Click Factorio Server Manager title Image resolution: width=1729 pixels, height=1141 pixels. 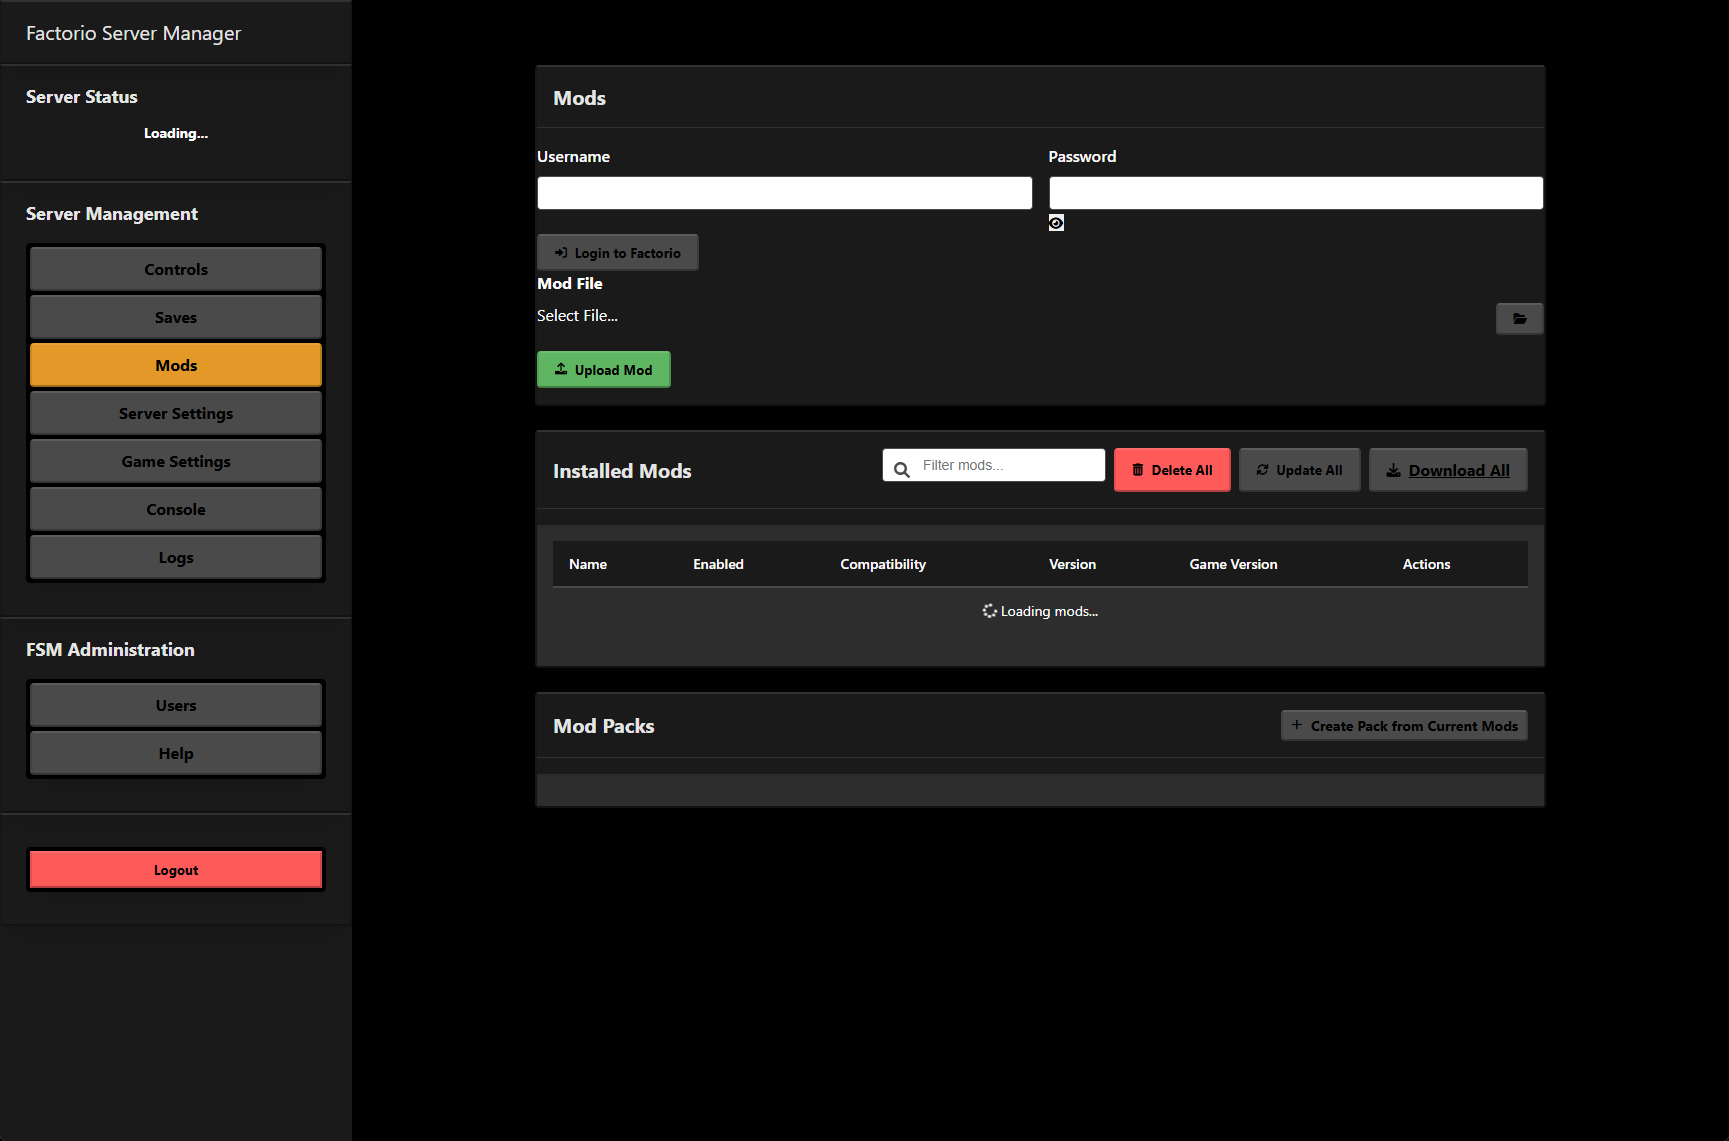pyautogui.click(x=133, y=33)
